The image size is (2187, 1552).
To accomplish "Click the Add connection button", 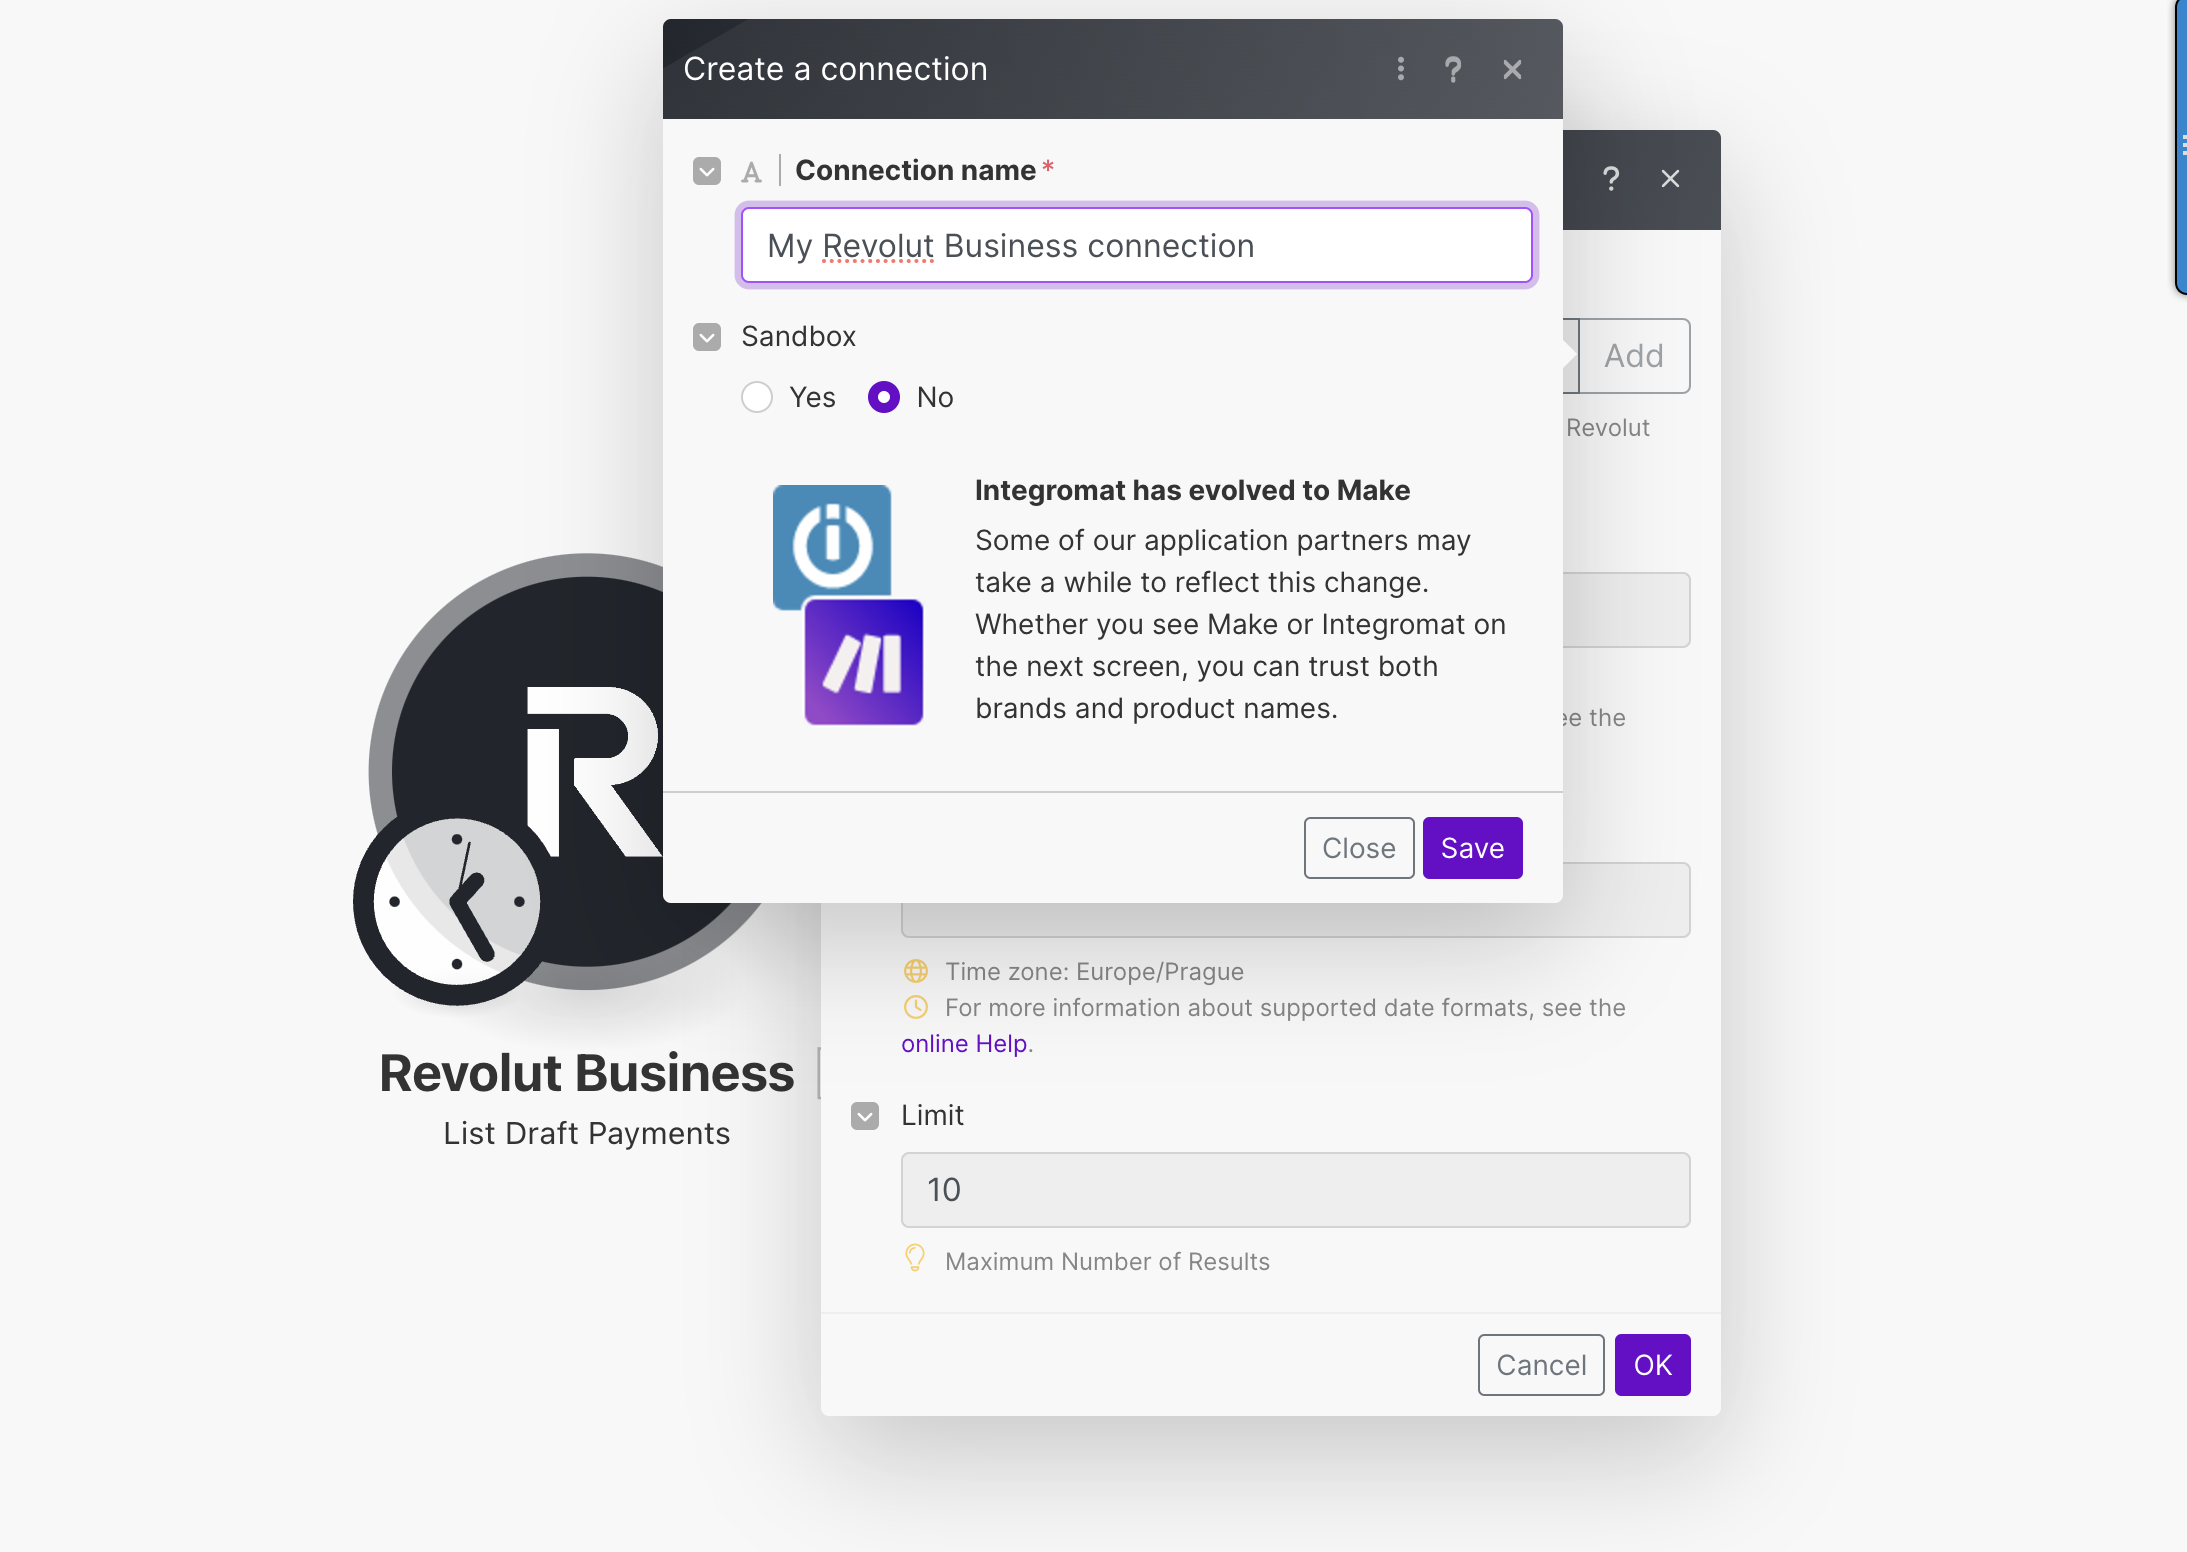I will coord(1633,356).
